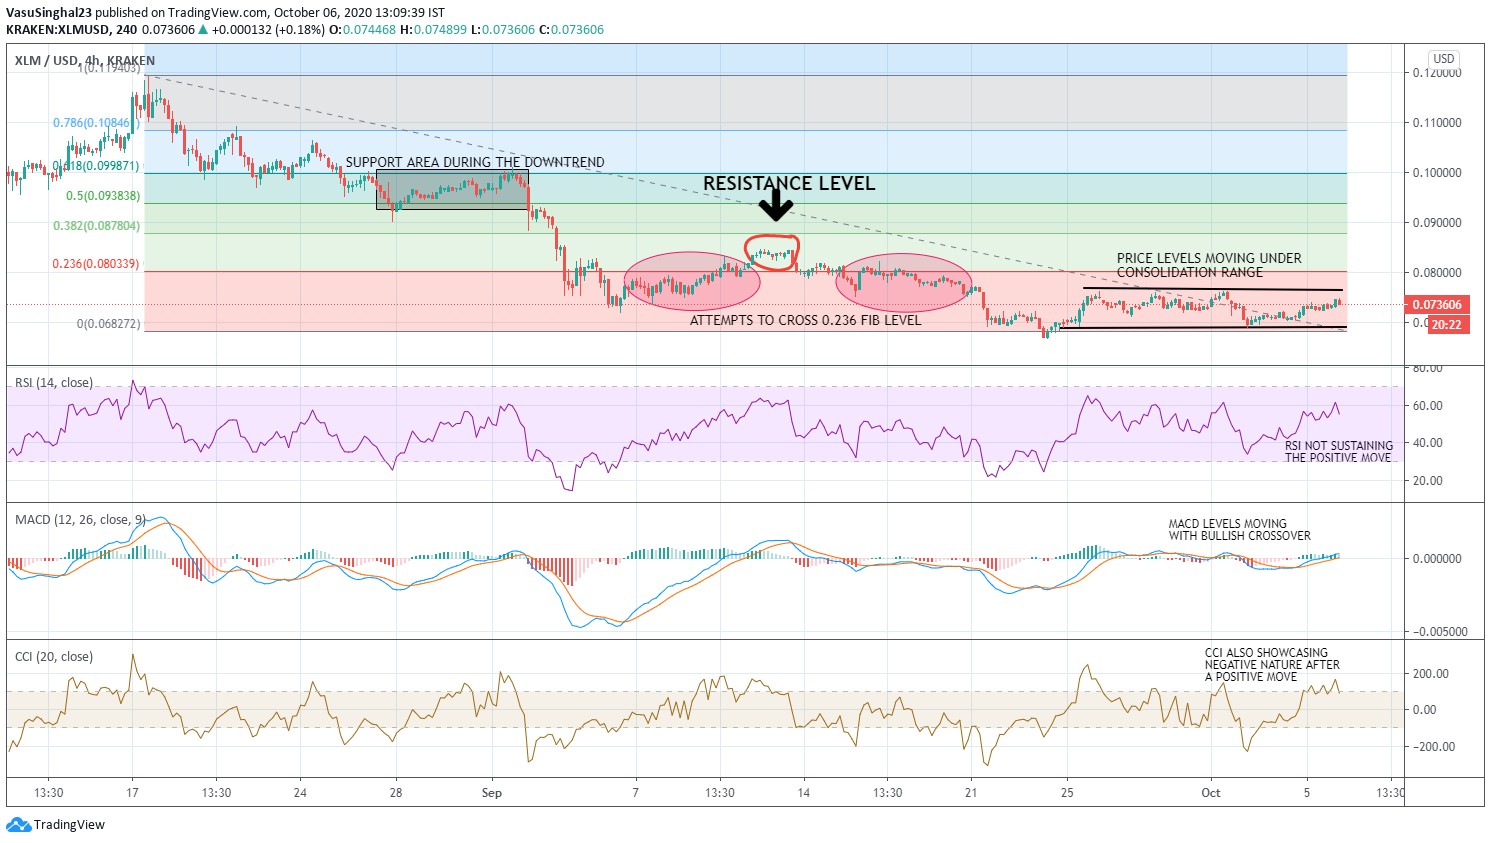Viewport: 1491px width, 843px height.
Task: Click the KRAKEN:XLMUSD, 240 symbol text
Action: 72,30
